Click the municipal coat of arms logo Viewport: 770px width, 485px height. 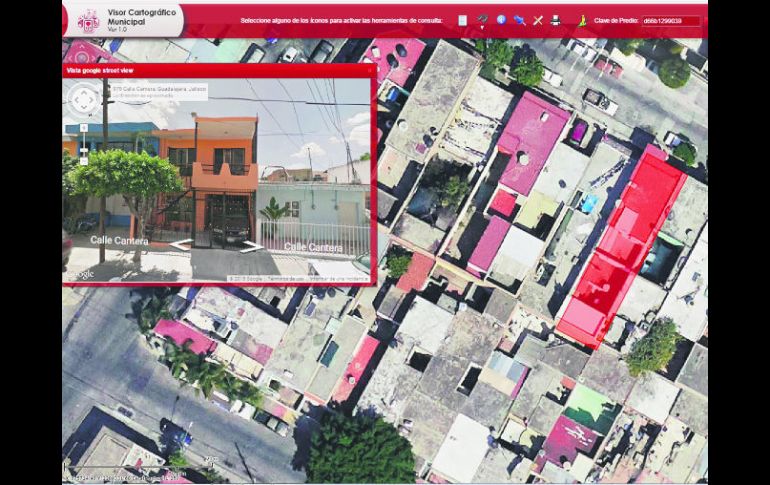[x=88, y=20]
